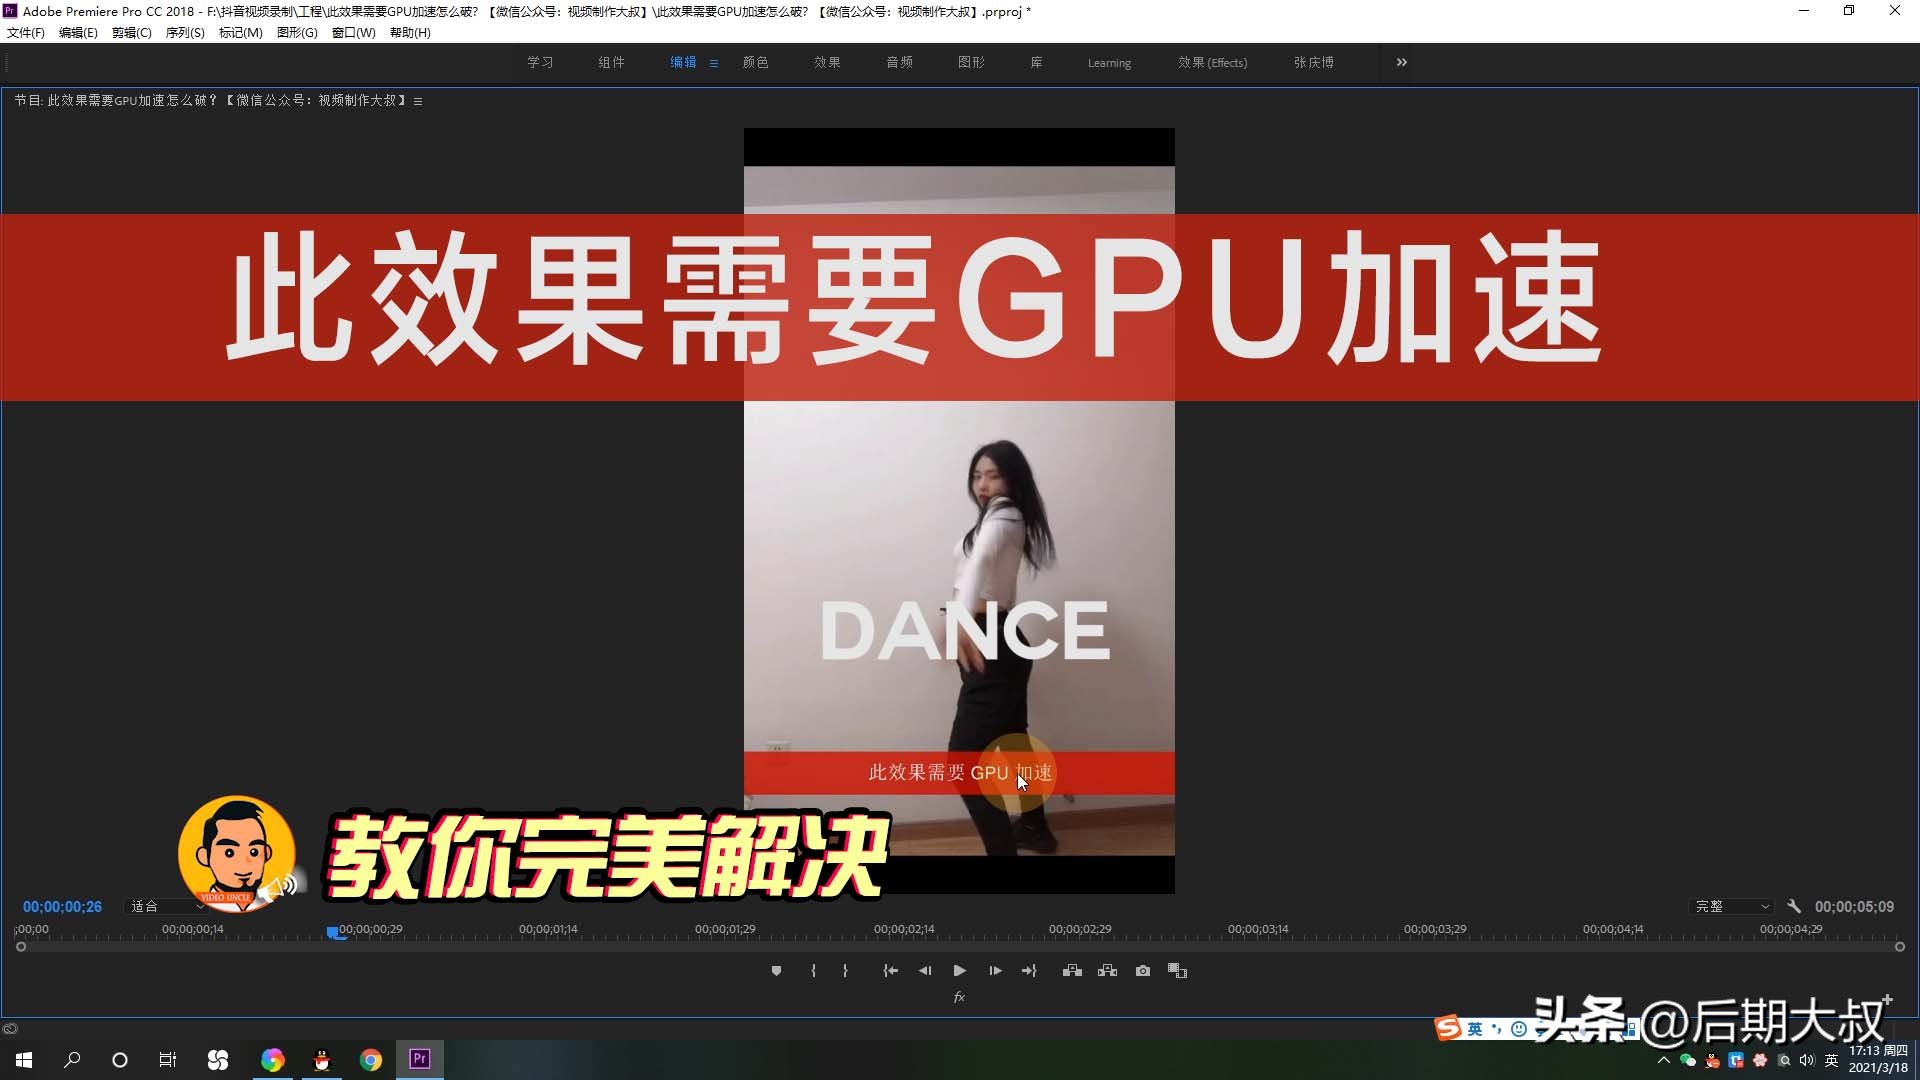Select the Mark Out icon
The width and height of the screenshot is (1920, 1080).
tap(845, 970)
